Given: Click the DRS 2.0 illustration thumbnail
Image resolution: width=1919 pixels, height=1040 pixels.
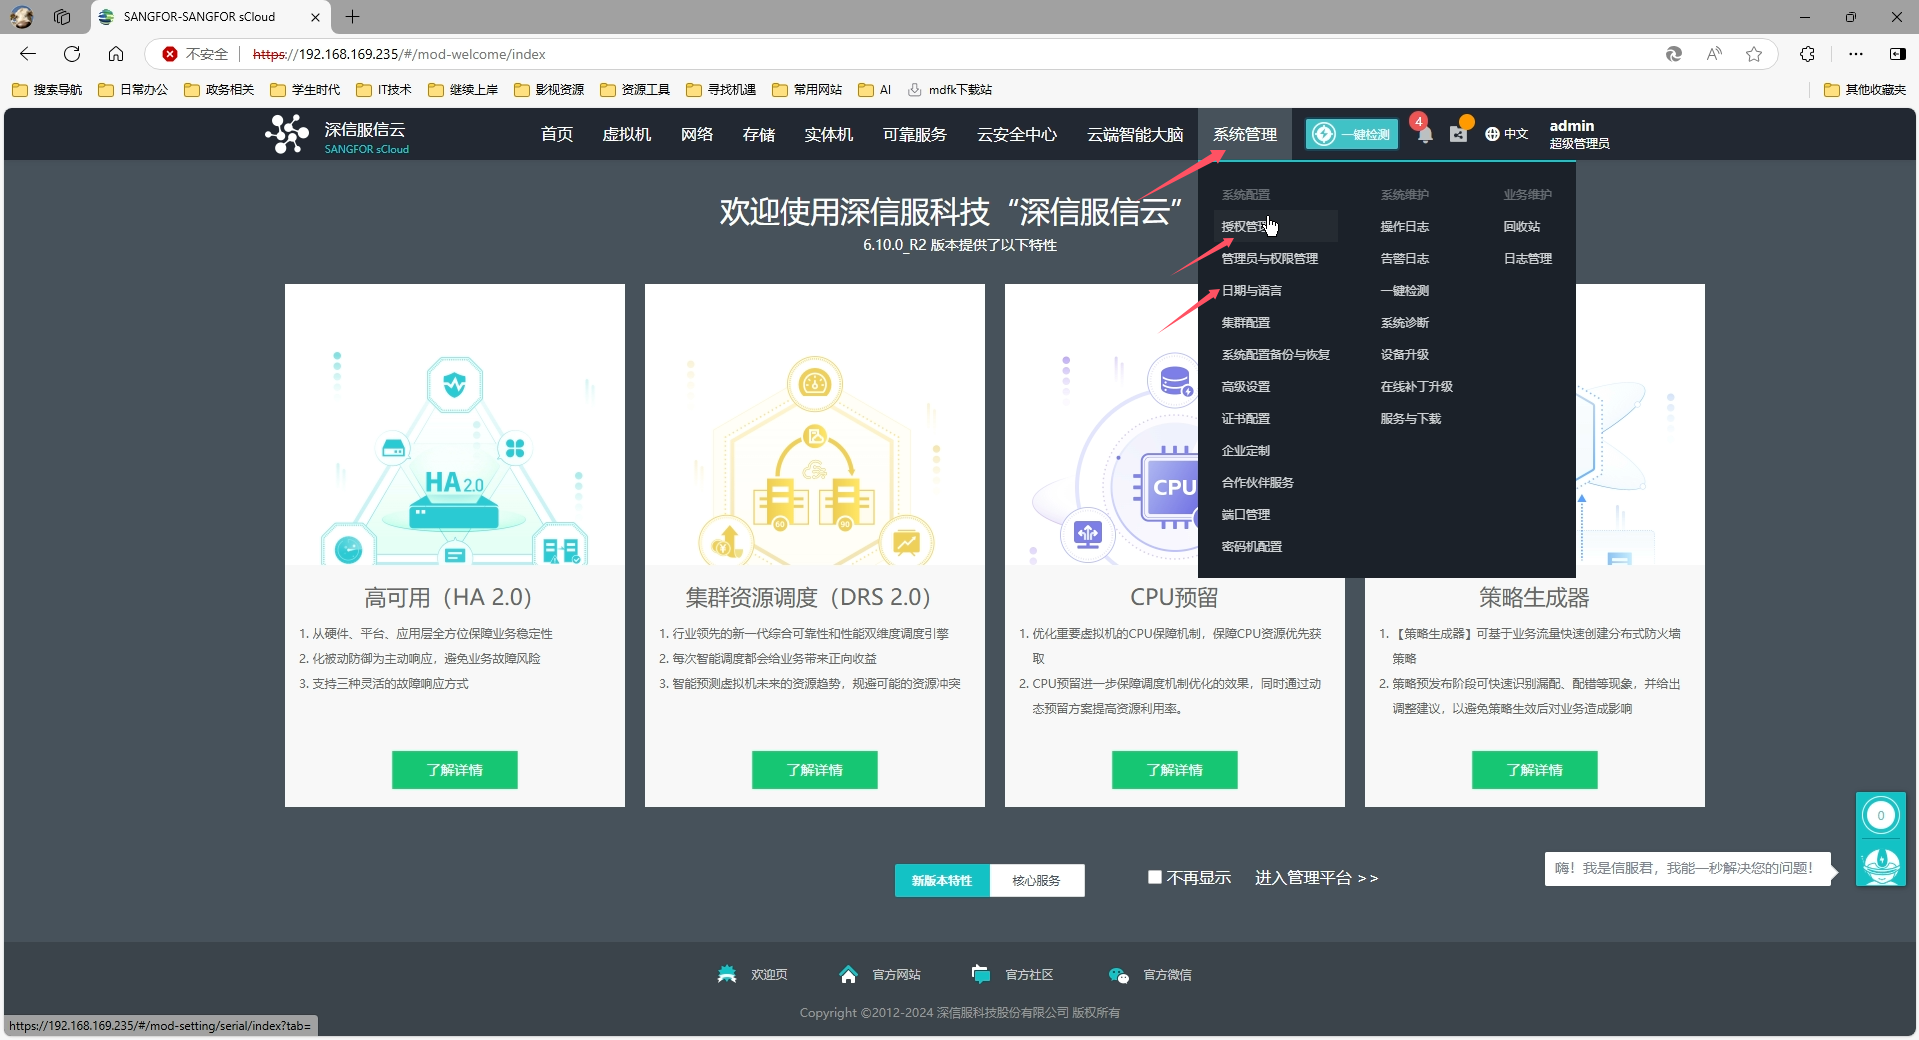Looking at the screenshot, I should pyautogui.click(x=815, y=425).
